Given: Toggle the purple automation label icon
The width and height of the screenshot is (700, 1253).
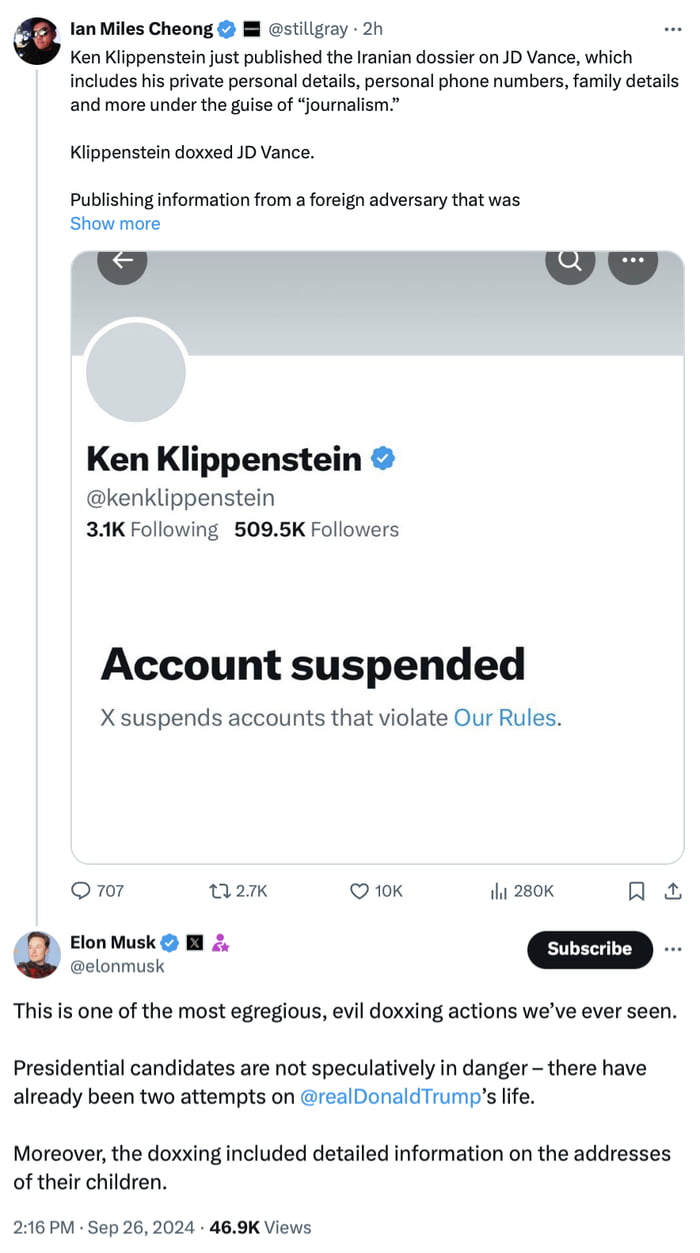Looking at the screenshot, I should [x=220, y=941].
